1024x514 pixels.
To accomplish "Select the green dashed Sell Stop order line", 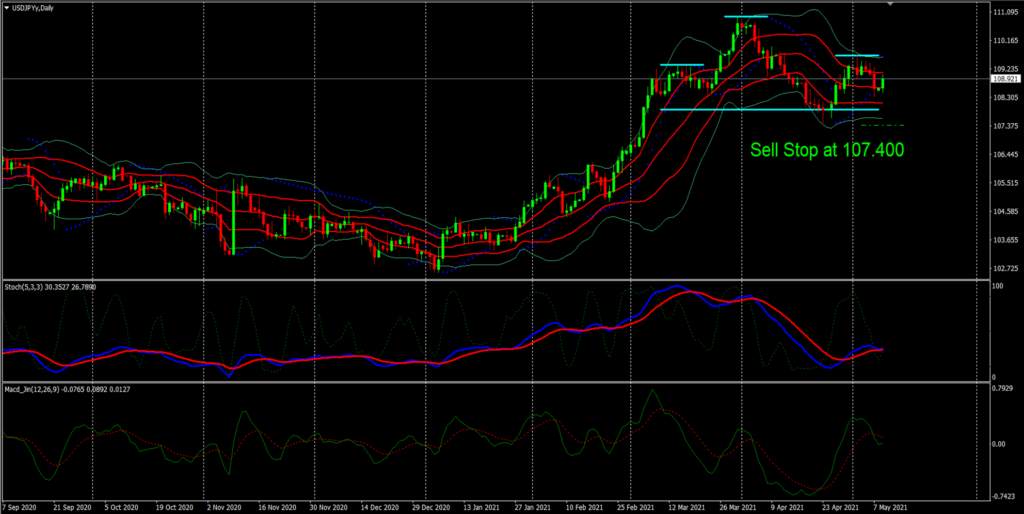I will (x=882, y=125).
